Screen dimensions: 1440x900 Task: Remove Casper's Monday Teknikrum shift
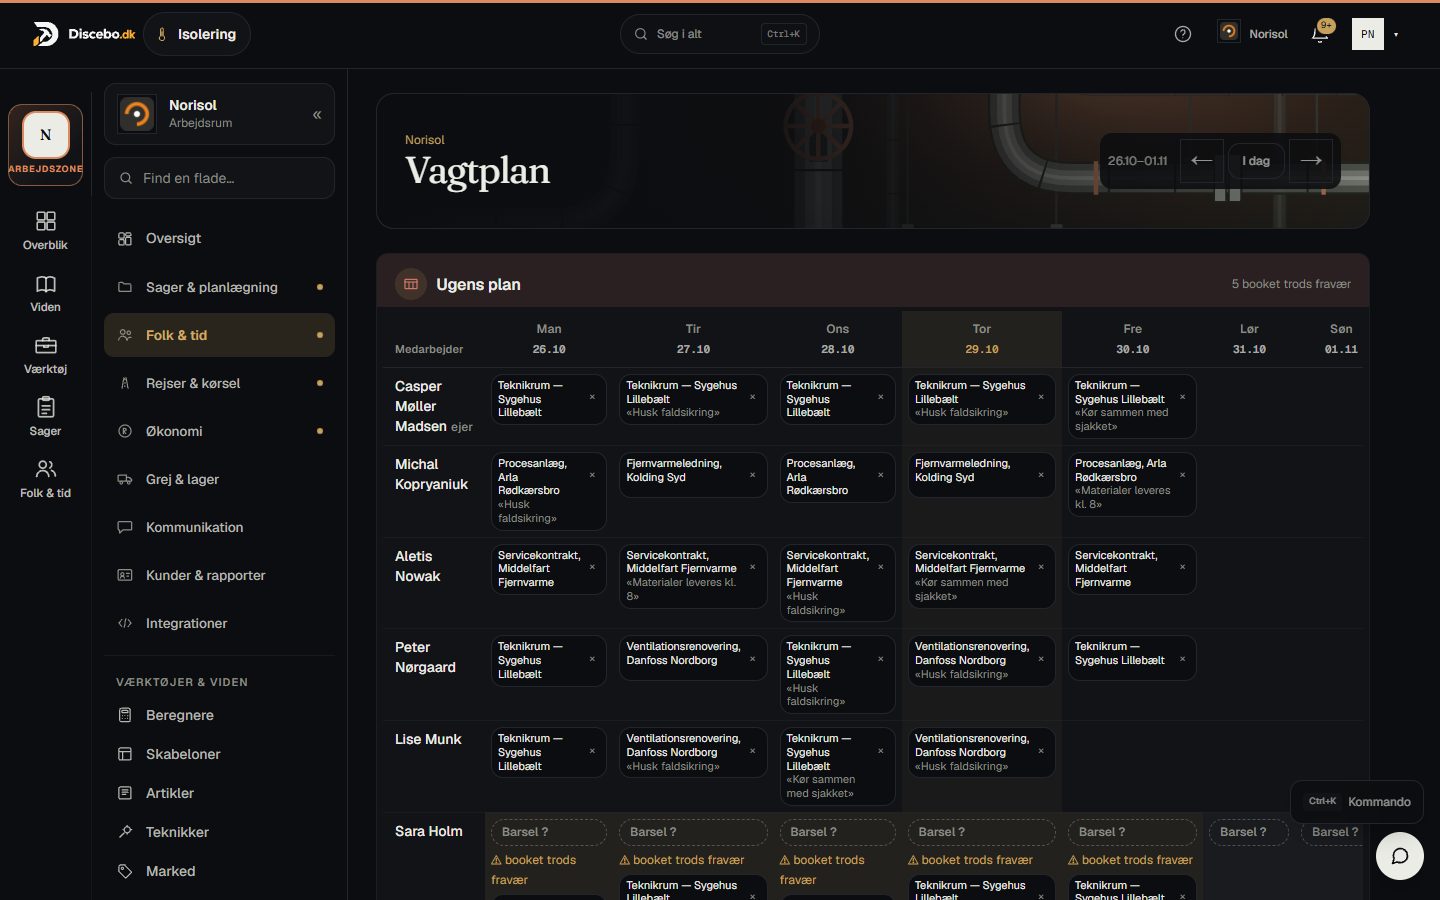[x=592, y=397]
